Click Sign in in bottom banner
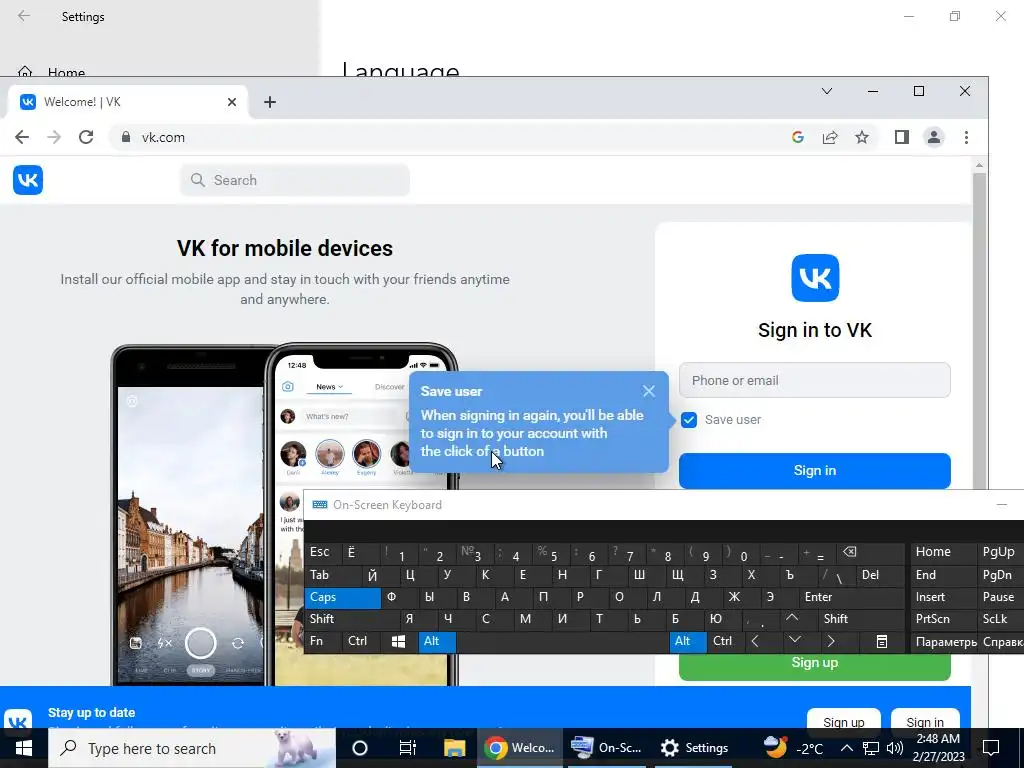Screen dimensions: 1024x768 [925, 720]
